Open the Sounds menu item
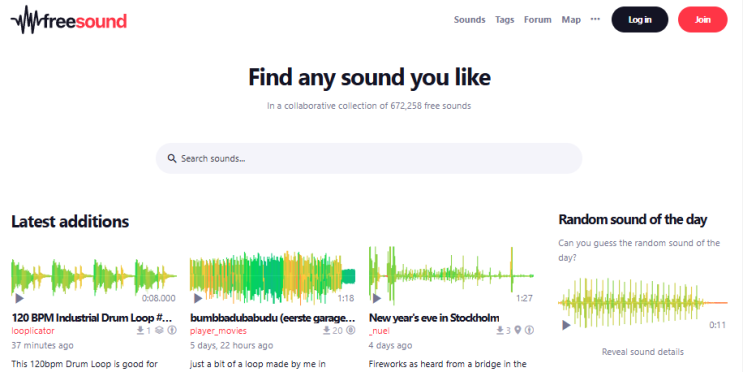Viewport: 743px width, 372px height. [x=469, y=19]
